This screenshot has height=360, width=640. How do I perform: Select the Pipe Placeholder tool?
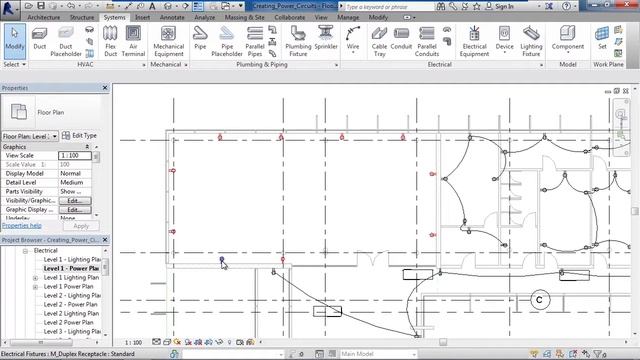(x=227, y=41)
